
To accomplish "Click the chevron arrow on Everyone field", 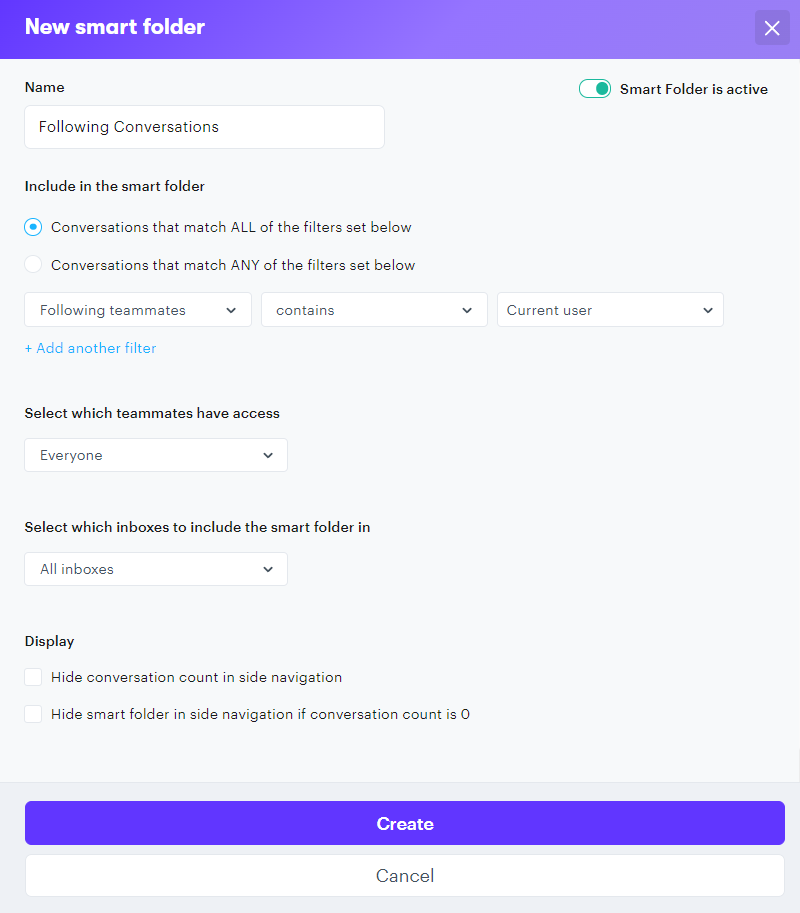I will 268,455.
